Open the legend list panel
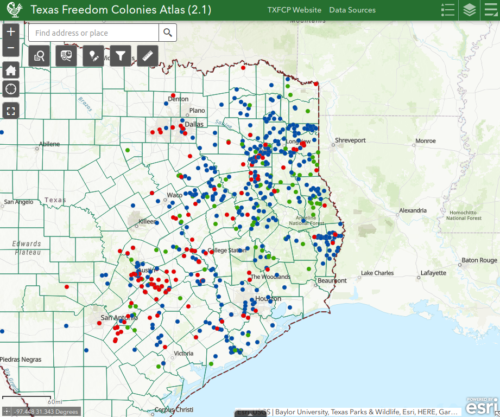 448,10
